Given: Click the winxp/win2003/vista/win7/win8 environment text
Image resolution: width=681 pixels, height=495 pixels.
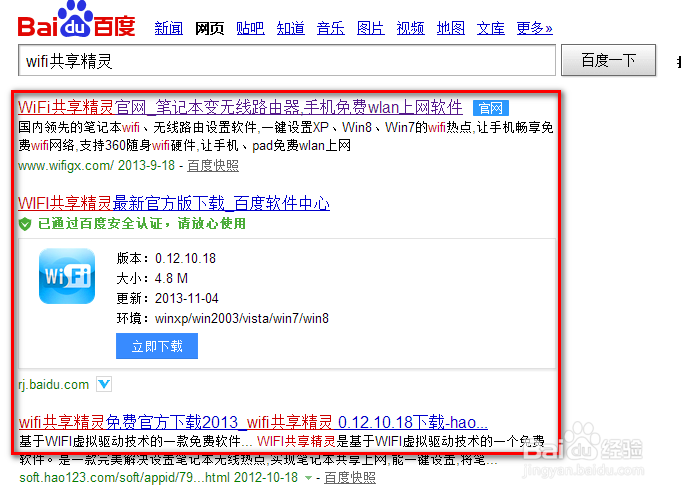Looking at the screenshot, I should (x=241, y=318).
